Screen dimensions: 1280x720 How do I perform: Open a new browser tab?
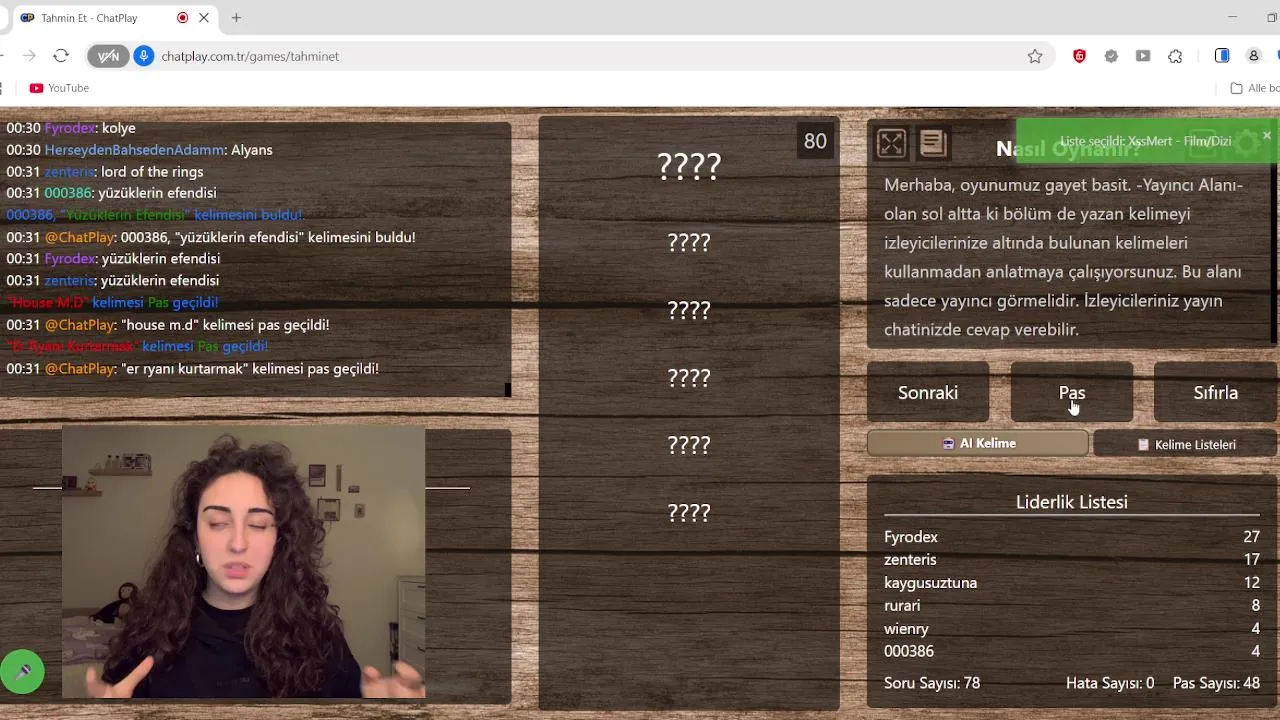tap(236, 18)
